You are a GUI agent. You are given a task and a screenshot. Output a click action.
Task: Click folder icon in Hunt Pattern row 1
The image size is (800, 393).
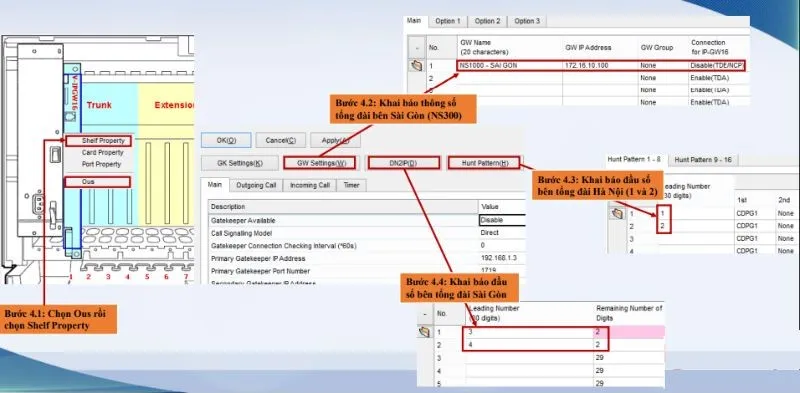(617, 213)
